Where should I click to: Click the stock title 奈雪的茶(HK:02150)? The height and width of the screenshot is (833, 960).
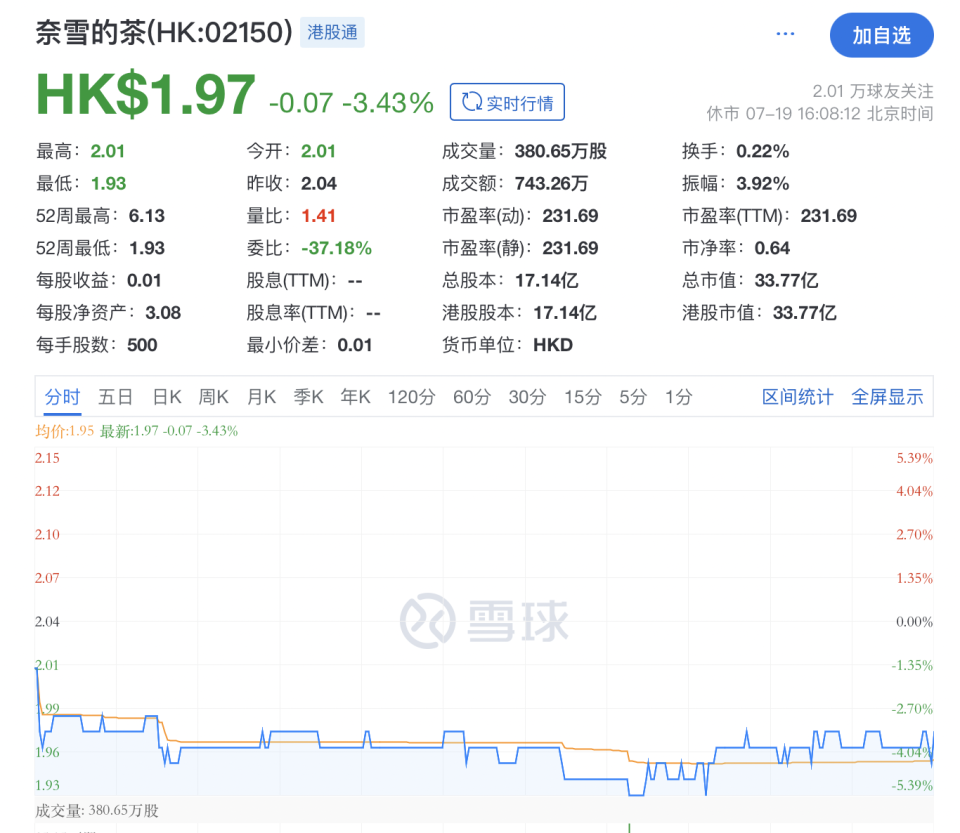[164, 32]
